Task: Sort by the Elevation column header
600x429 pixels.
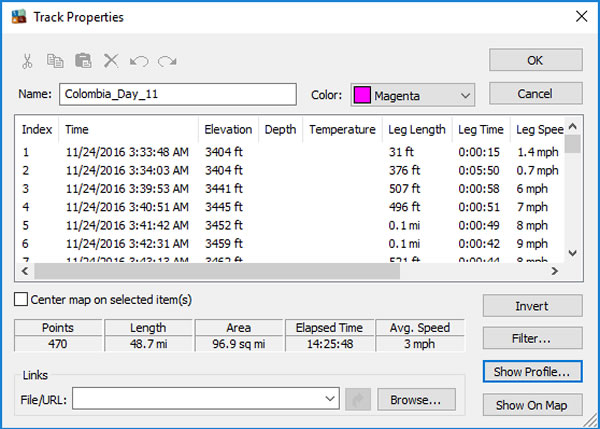Action: click(228, 129)
